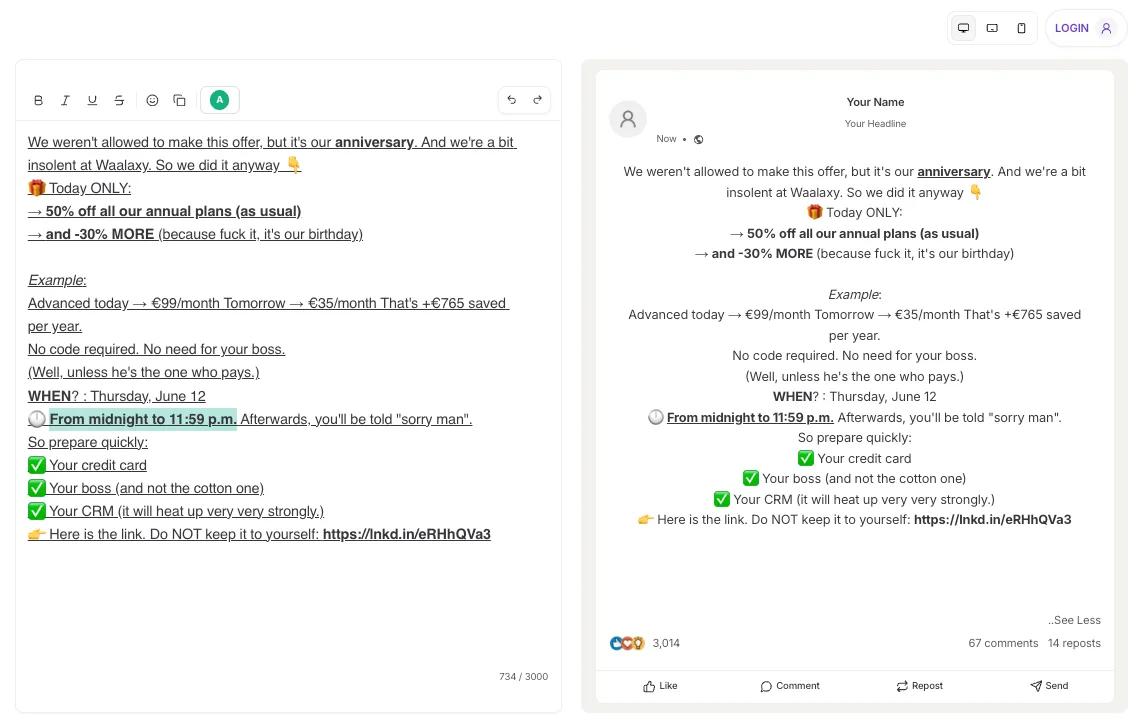1140x722 pixels.
Task: Click Your Headline in the preview
Action: (x=875, y=124)
